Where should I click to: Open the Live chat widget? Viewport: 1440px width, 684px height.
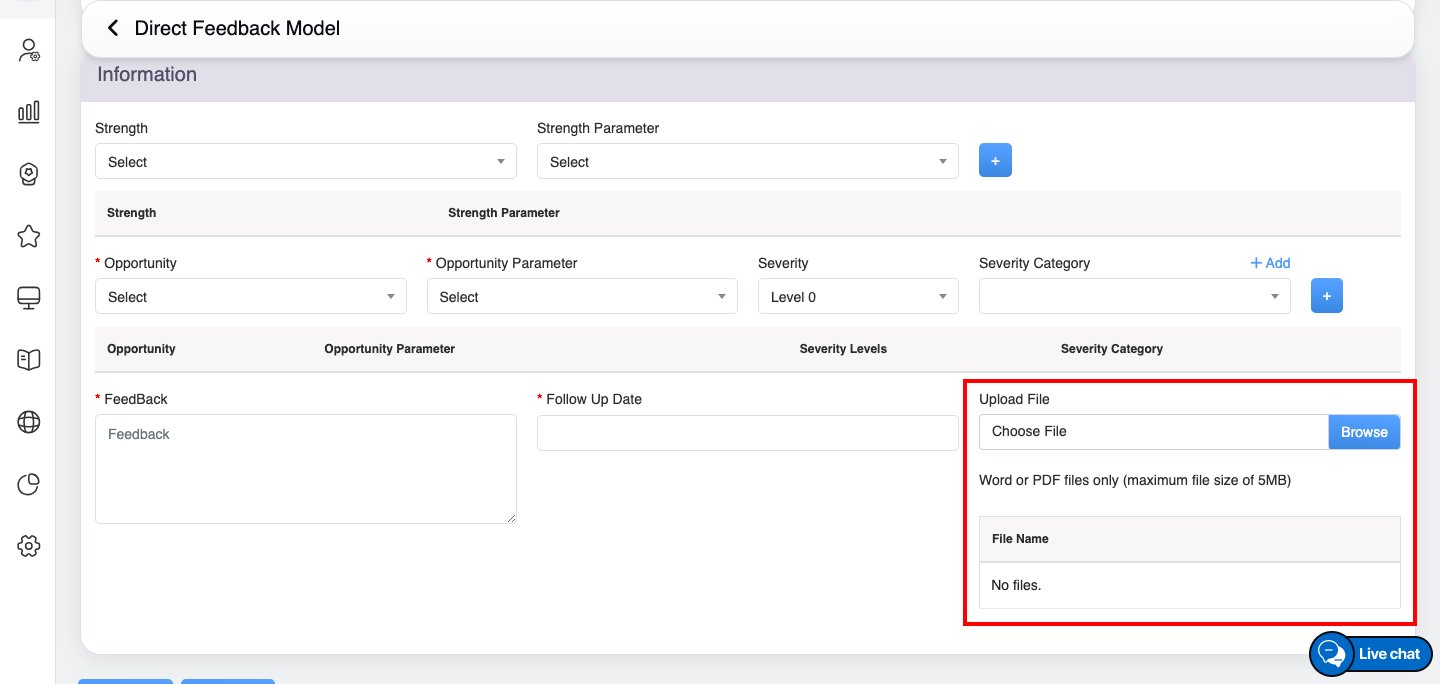coord(1371,654)
